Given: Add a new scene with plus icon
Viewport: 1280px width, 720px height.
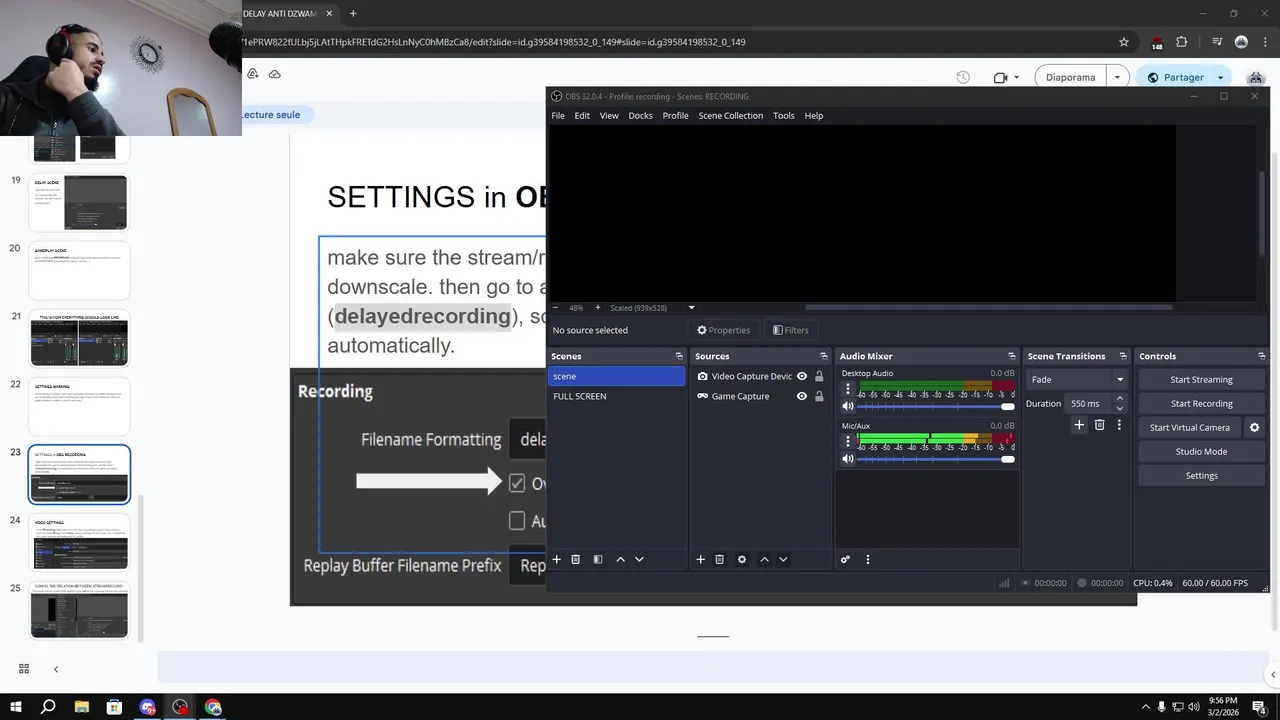Looking at the screenshot, I should (557, 560).
